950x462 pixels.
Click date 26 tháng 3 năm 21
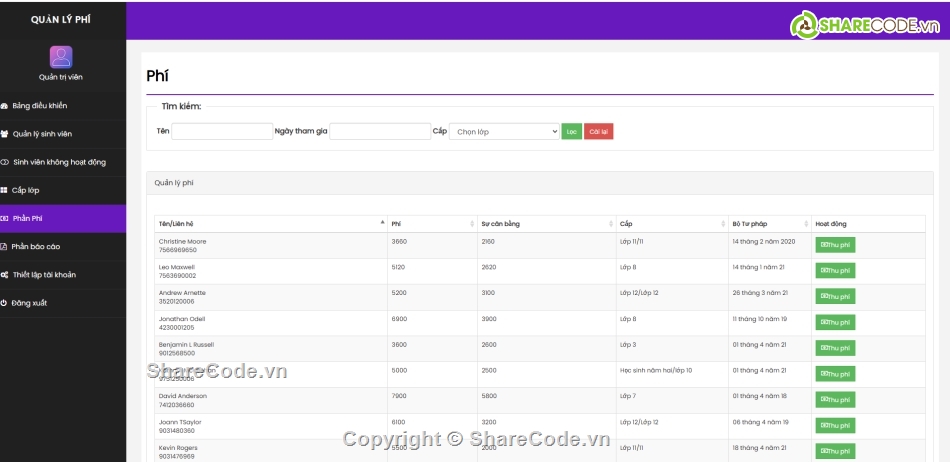tap(760, 292)
